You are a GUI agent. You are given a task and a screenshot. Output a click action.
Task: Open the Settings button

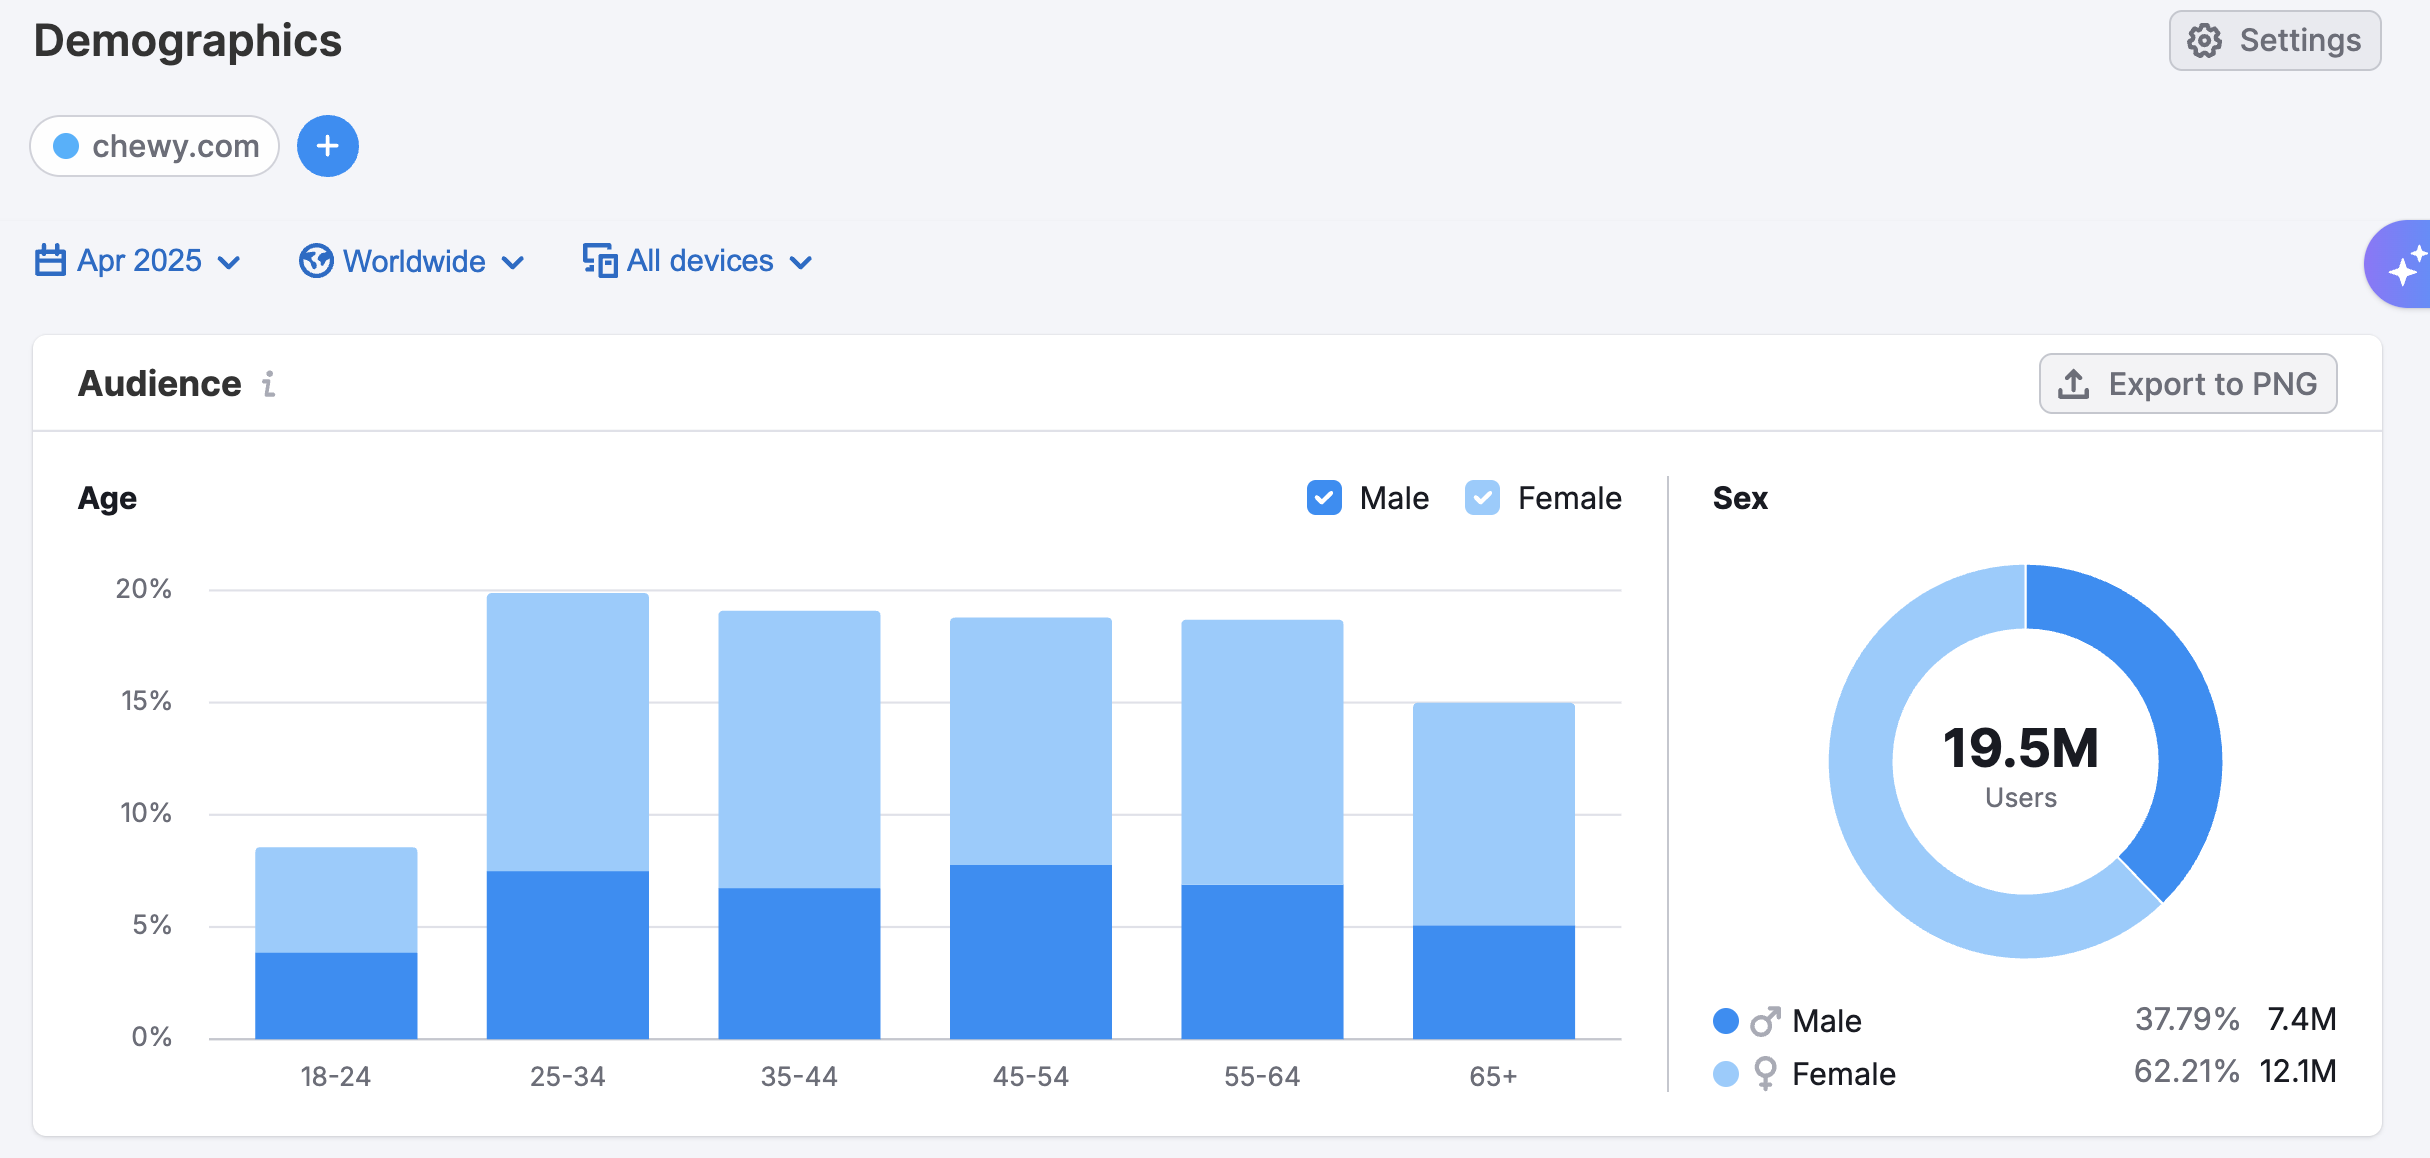coord(2274,41)
